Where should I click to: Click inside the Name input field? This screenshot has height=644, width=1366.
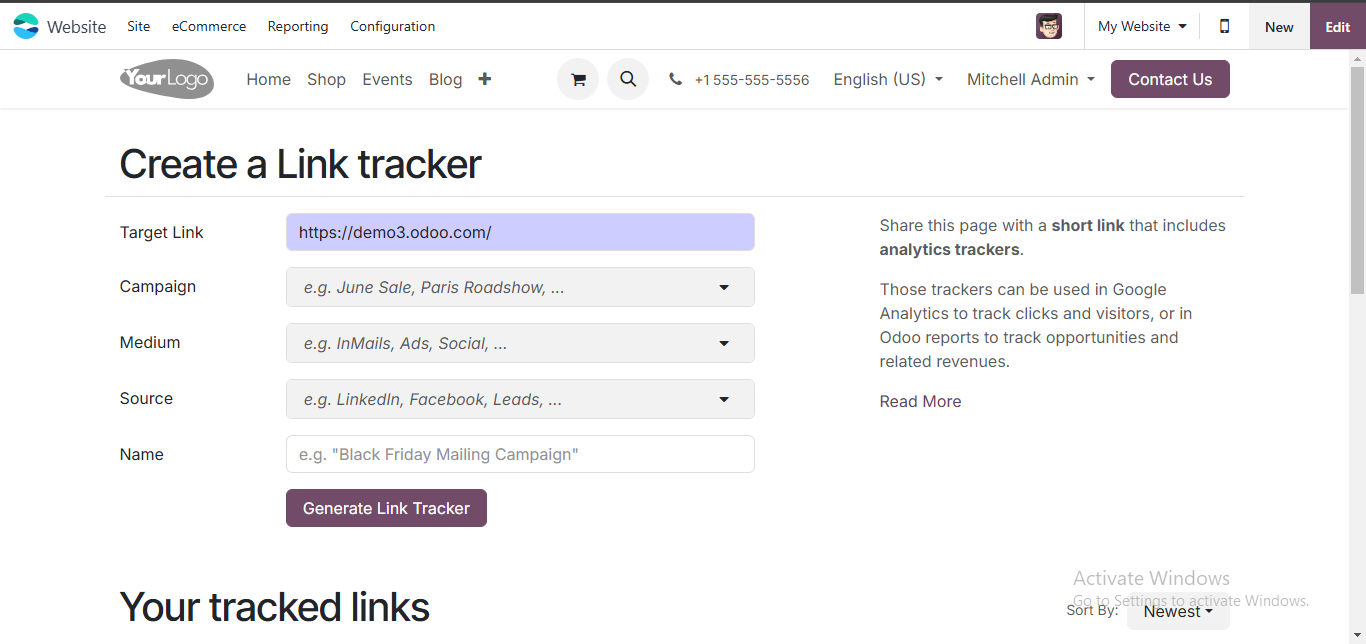[520, 454]
